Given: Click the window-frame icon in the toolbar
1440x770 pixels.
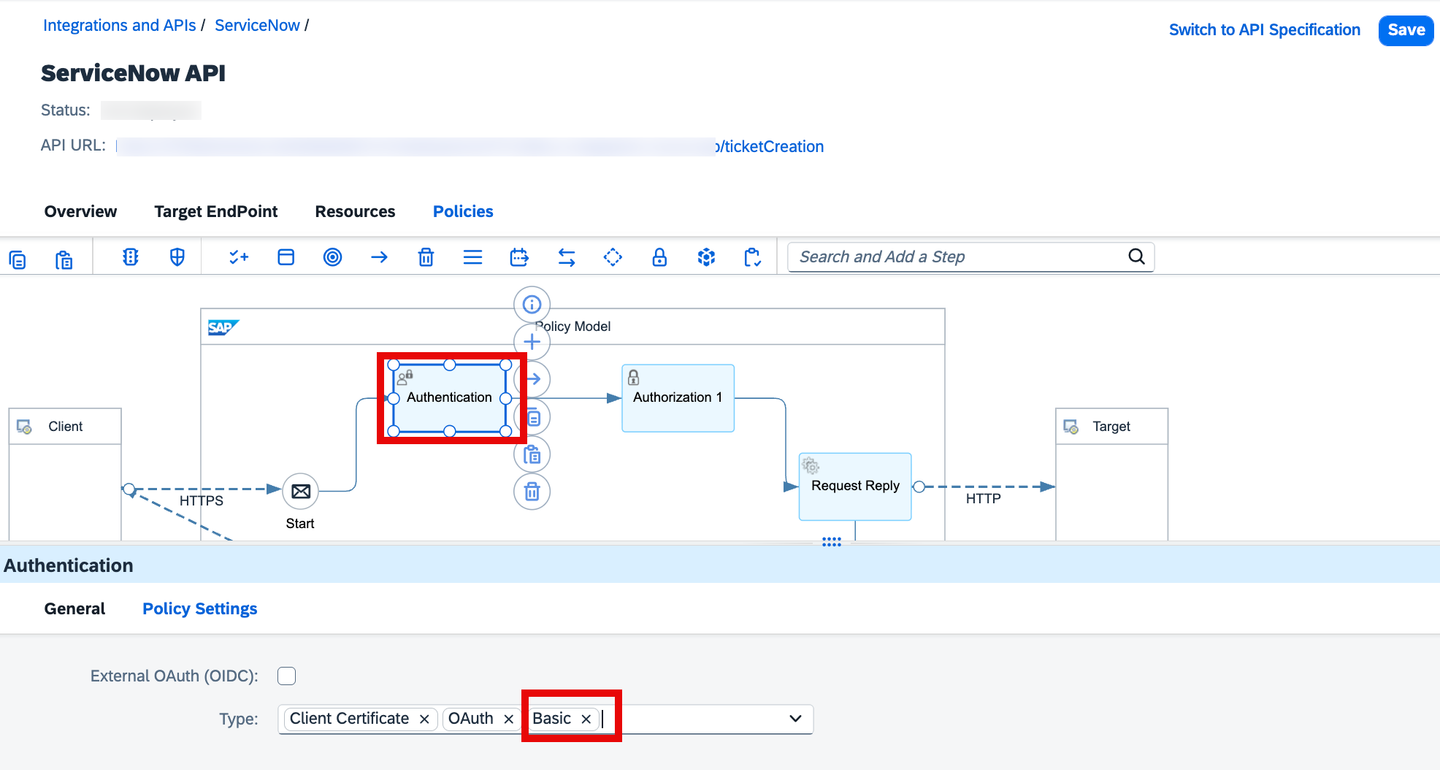Looking at the screenshot, I should (x=286, y=257).
